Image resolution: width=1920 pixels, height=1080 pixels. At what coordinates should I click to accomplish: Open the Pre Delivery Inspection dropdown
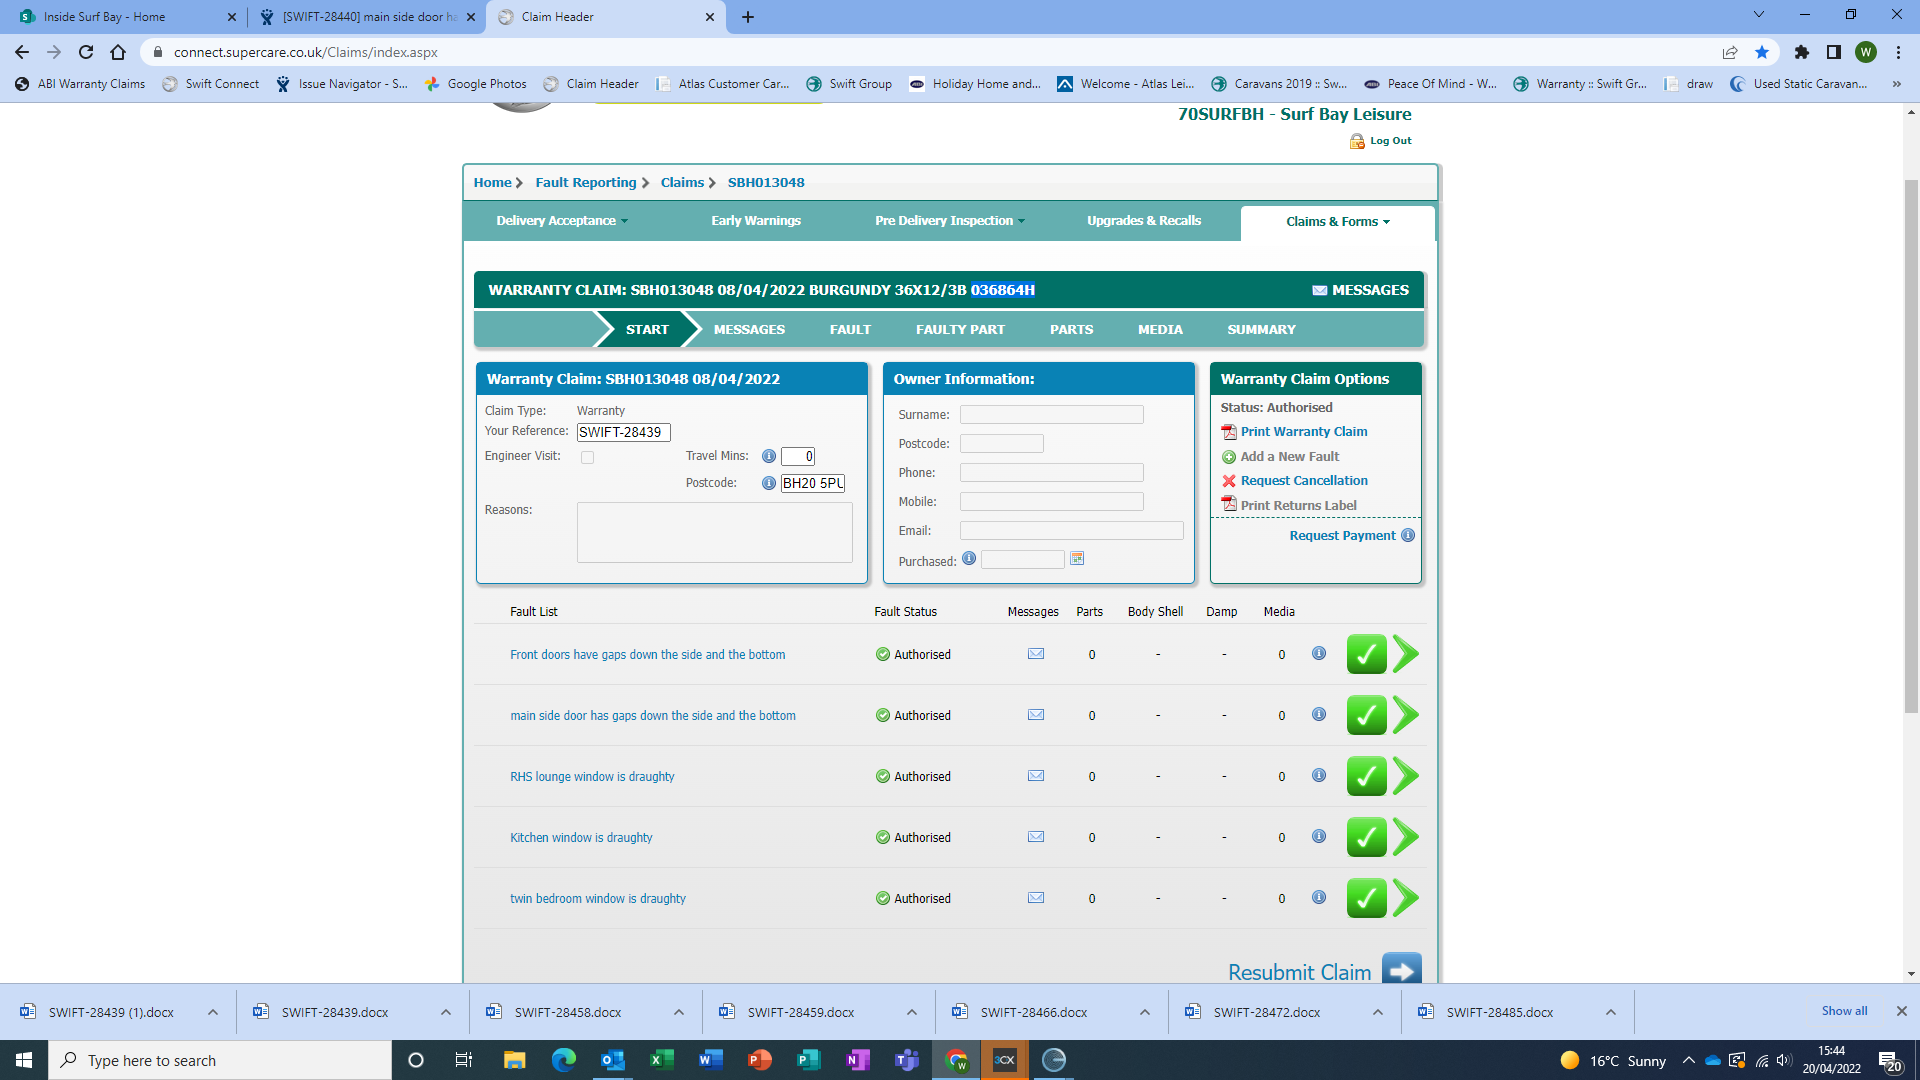tap(949, 221)
